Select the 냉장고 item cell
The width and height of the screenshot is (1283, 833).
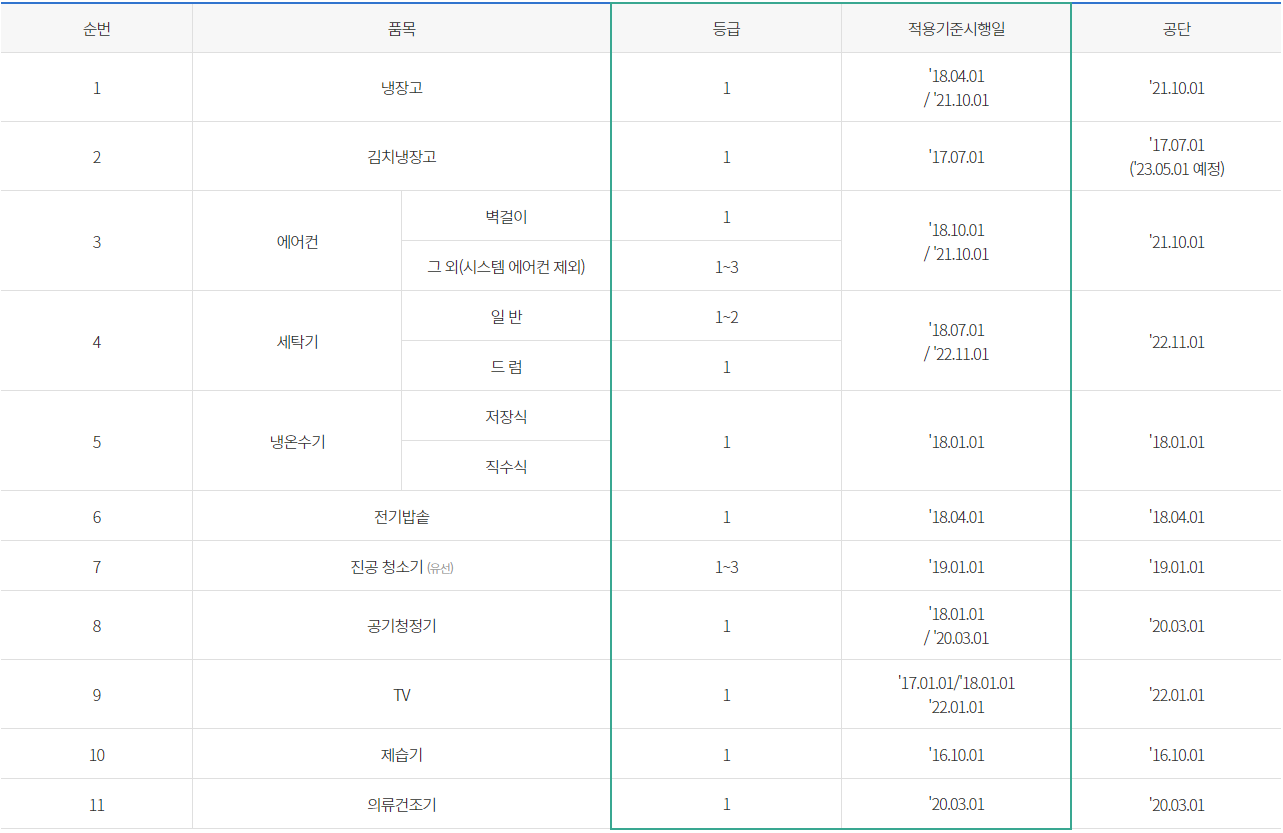click(401, 87)
